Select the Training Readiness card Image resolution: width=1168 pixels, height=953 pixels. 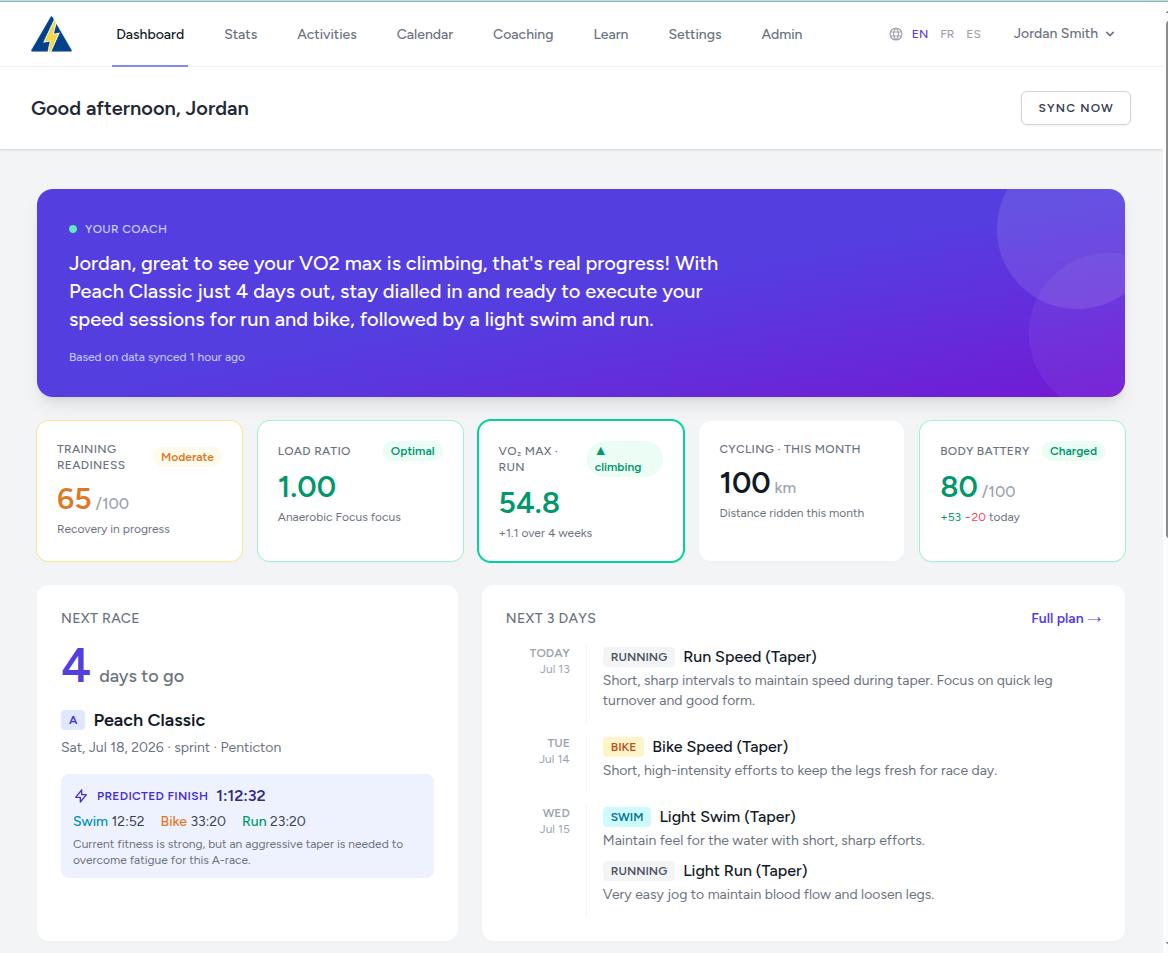pyautogui.click(x=139, y=491)
